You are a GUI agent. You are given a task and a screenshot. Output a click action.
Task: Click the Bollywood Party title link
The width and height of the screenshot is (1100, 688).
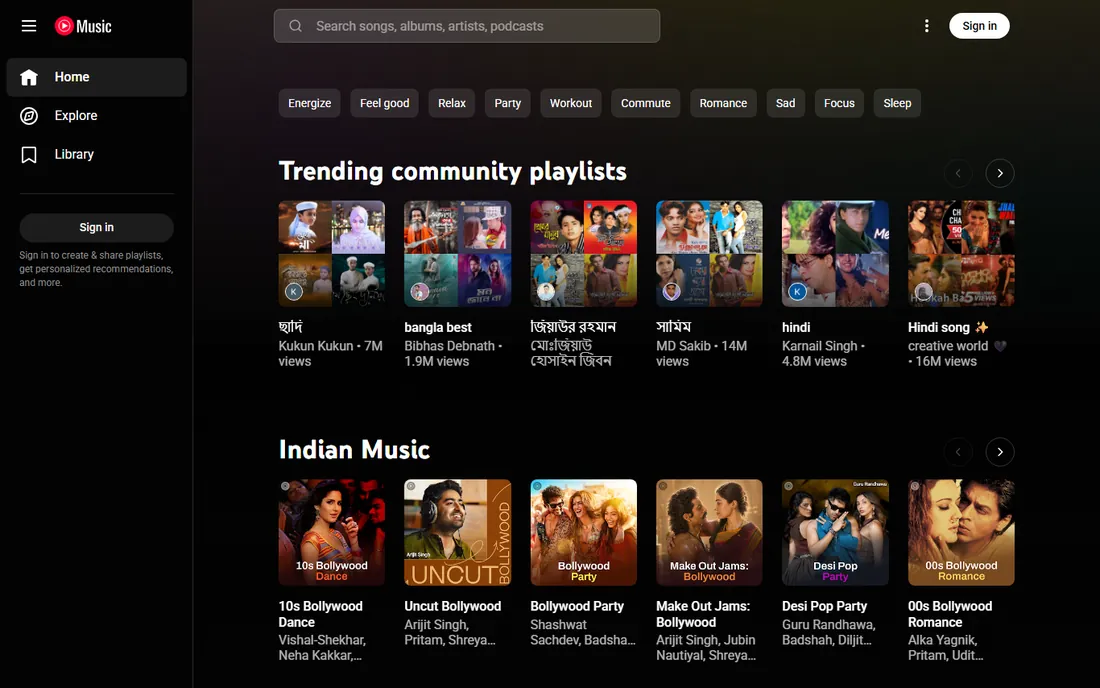(577, 606)
